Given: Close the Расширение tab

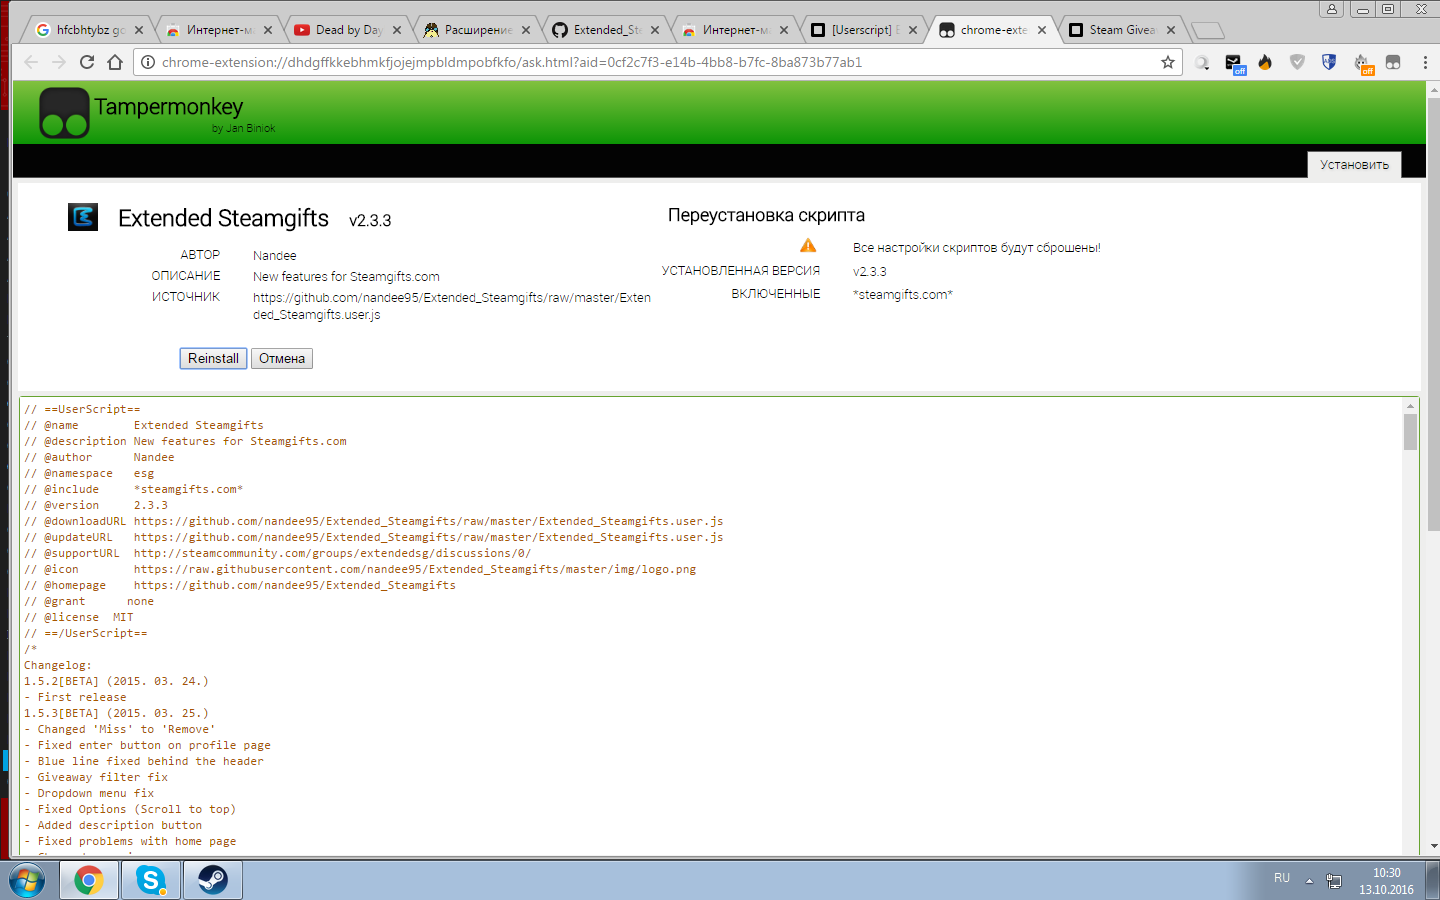Looking at the screenshot, I should coord(526,30).
